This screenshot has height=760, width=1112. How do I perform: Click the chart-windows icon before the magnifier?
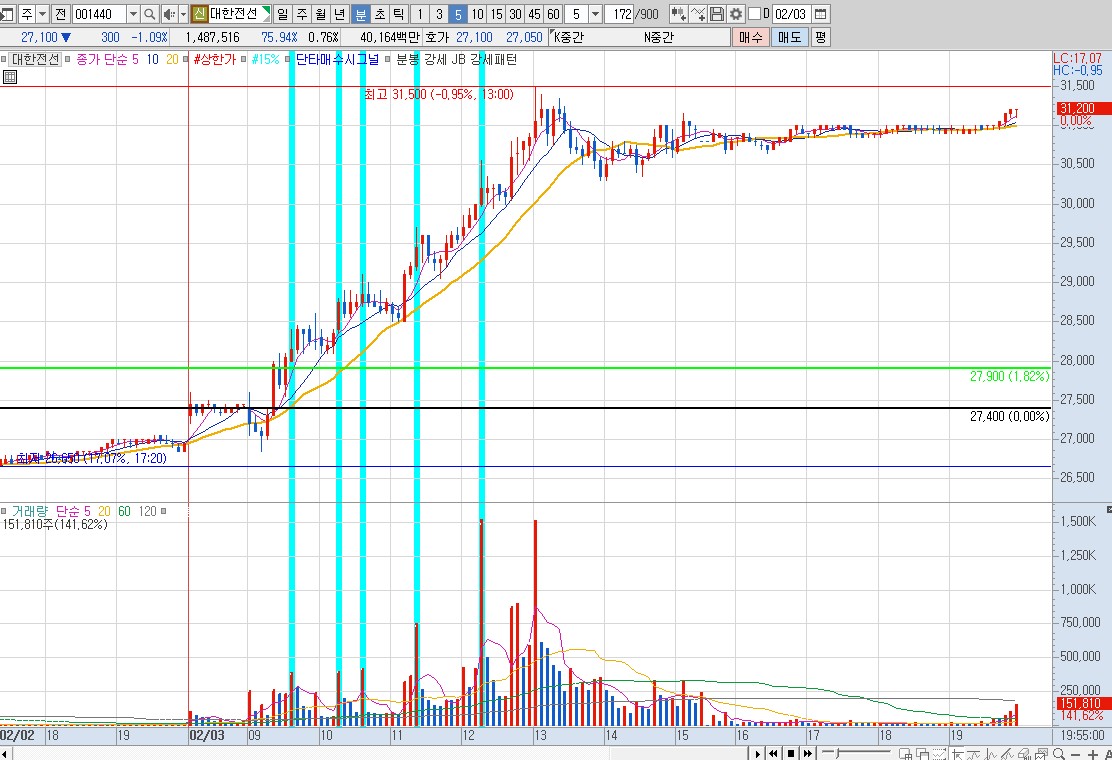[1041, 754]
